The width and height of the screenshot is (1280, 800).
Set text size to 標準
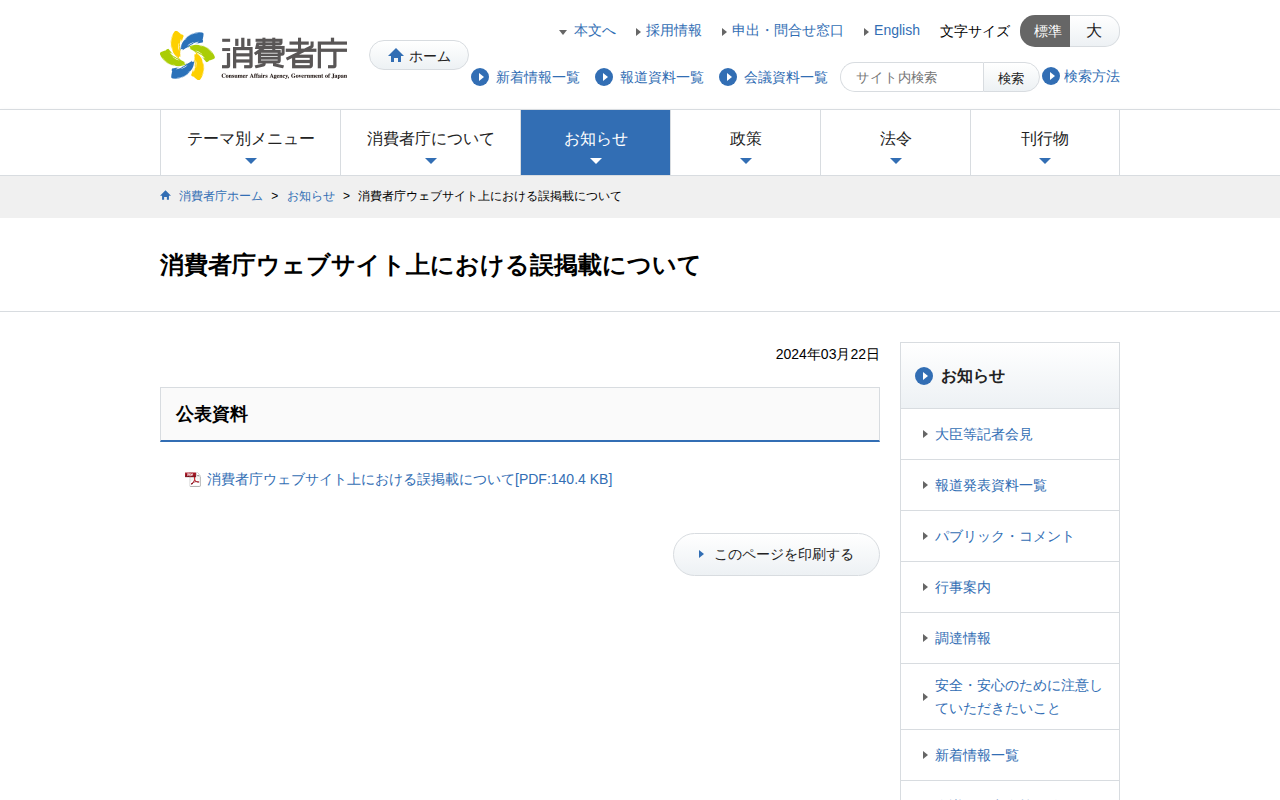(x=1046, y=31)
